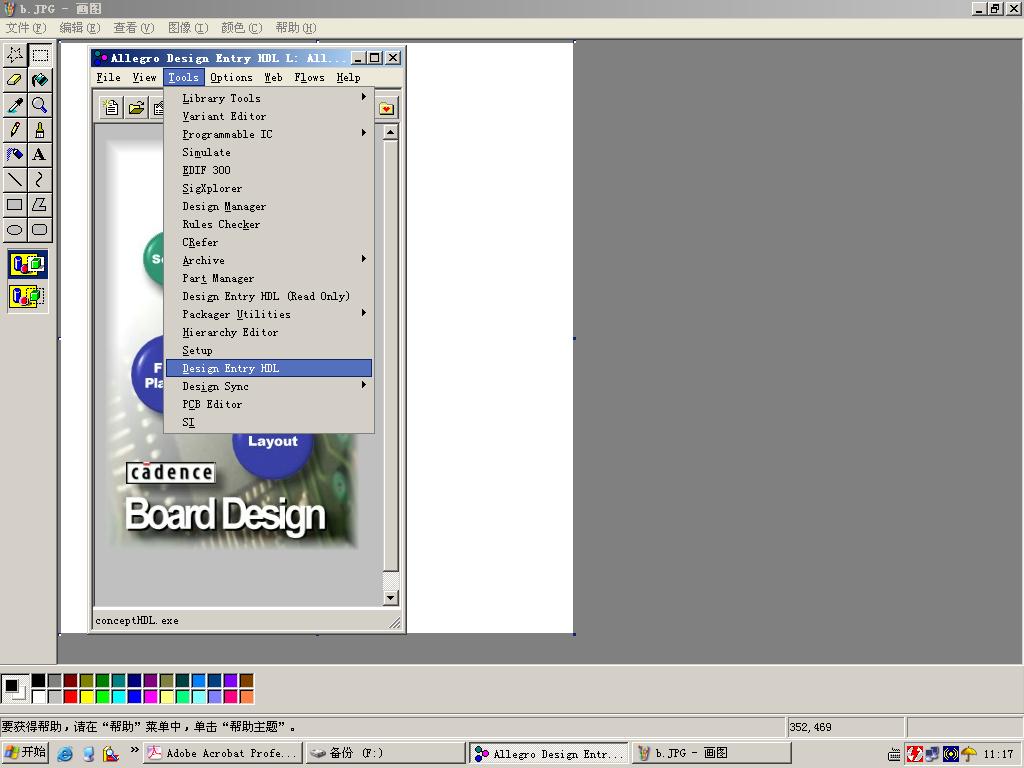
Task: Open Design Manager menu entry
Action: pos(268,206)
